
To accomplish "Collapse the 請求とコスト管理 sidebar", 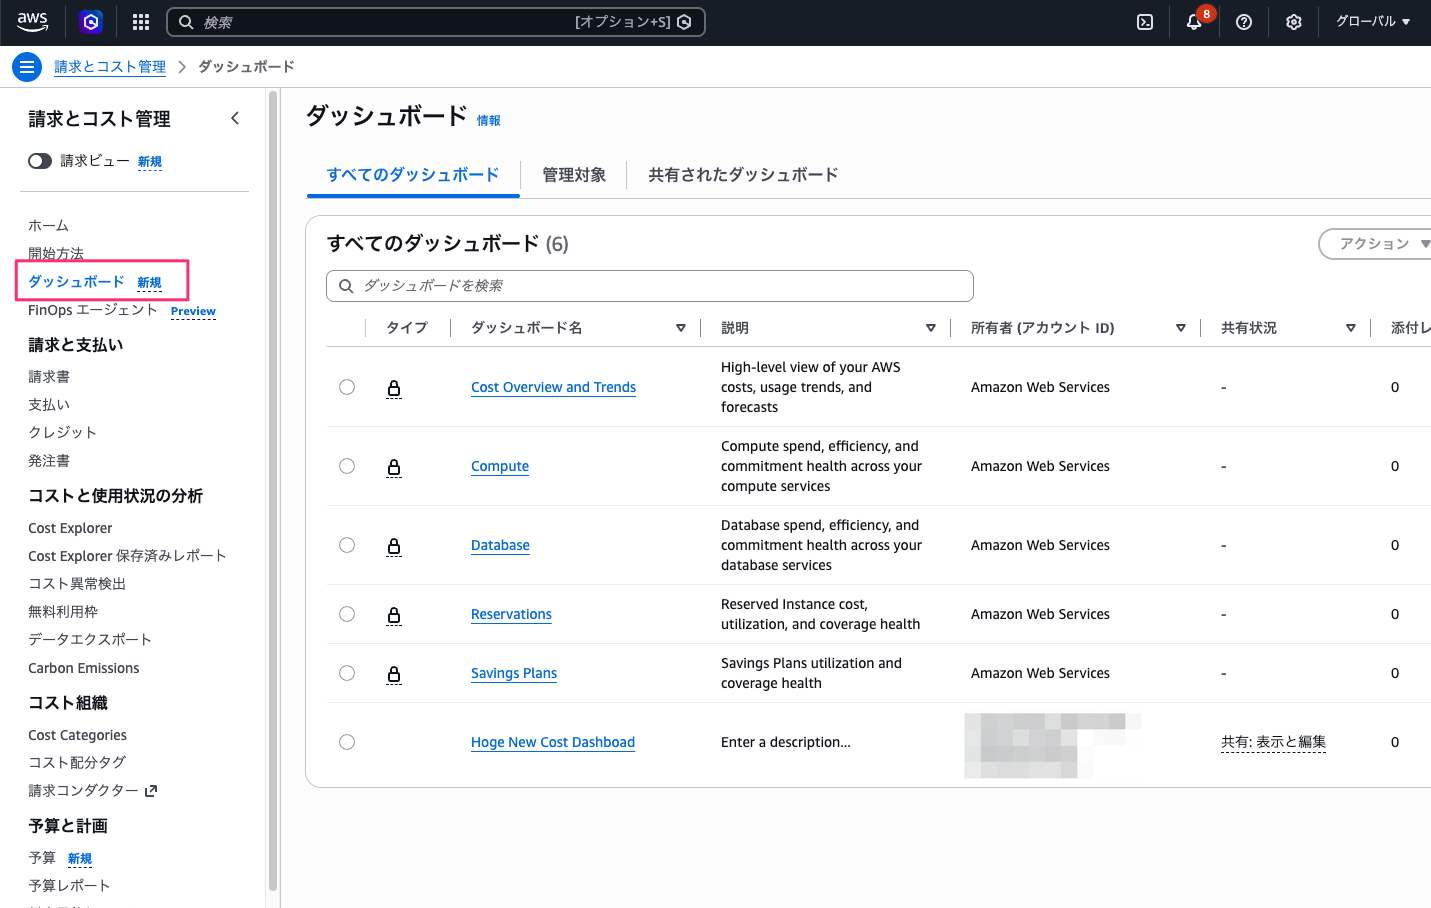I will (235, 118).
